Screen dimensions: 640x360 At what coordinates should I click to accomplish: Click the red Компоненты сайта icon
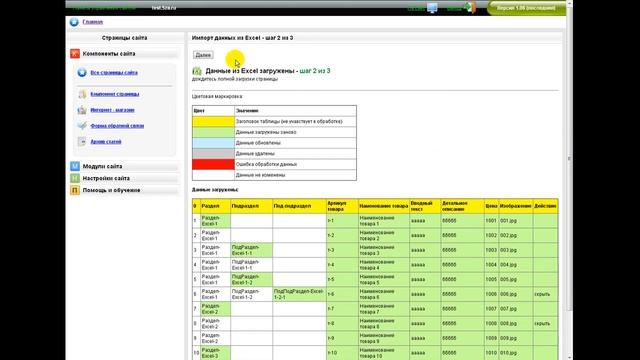pos(75,53)
